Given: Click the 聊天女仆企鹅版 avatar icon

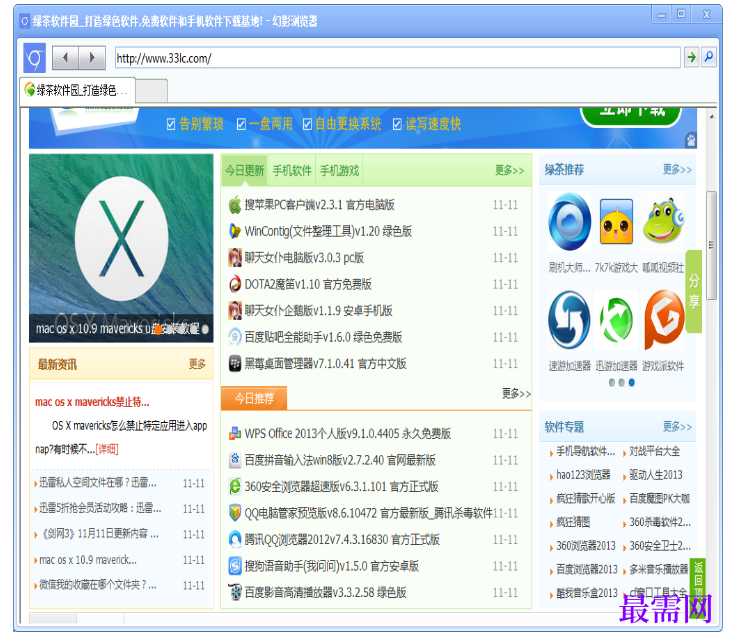Looking at the screenshot, I should coord(235,310).
